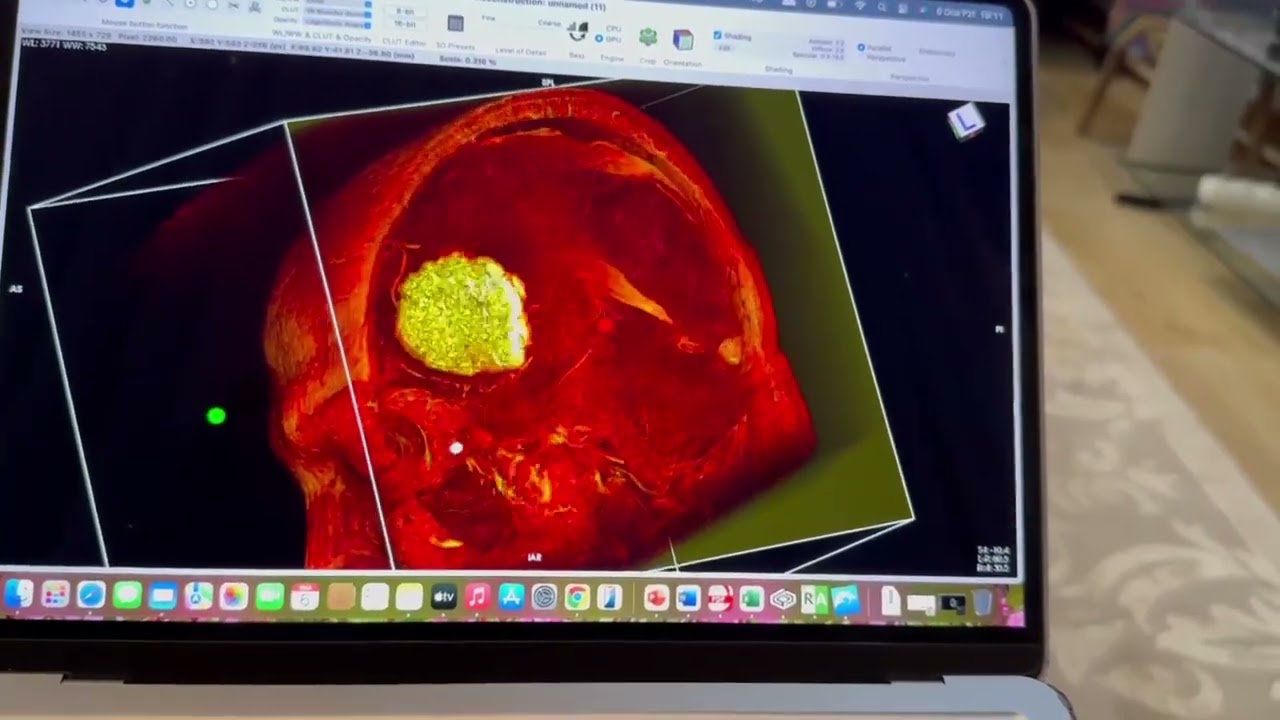Screen dimensions: 1280x720
Task: Open PowerPoint from the dock
Action: [656, 598]
